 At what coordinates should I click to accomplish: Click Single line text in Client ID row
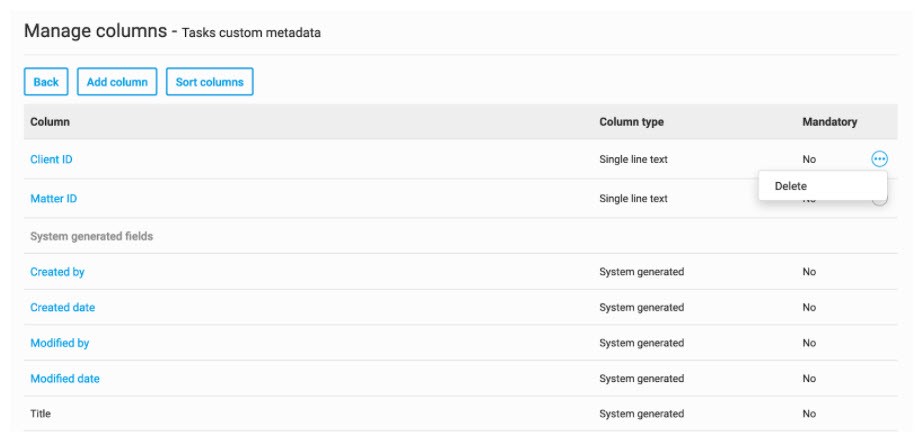(633, 159)
